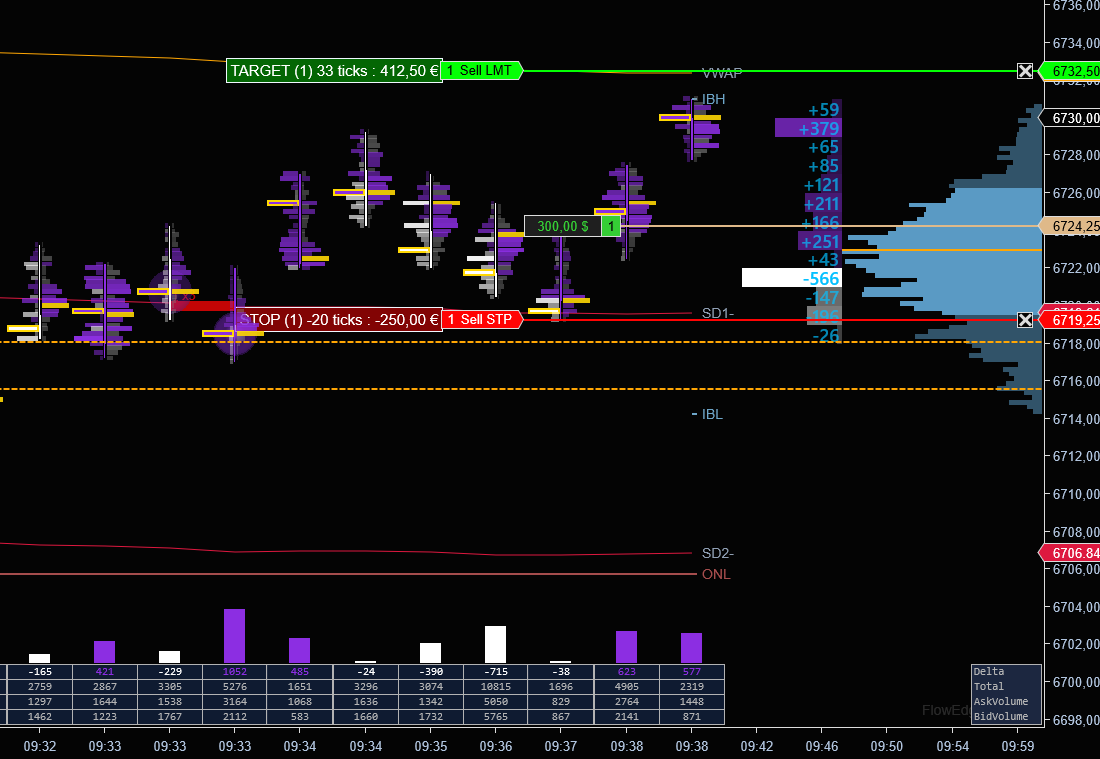
Task: Click the +211 delta value in the profile
Action: (x=821, y=203)
